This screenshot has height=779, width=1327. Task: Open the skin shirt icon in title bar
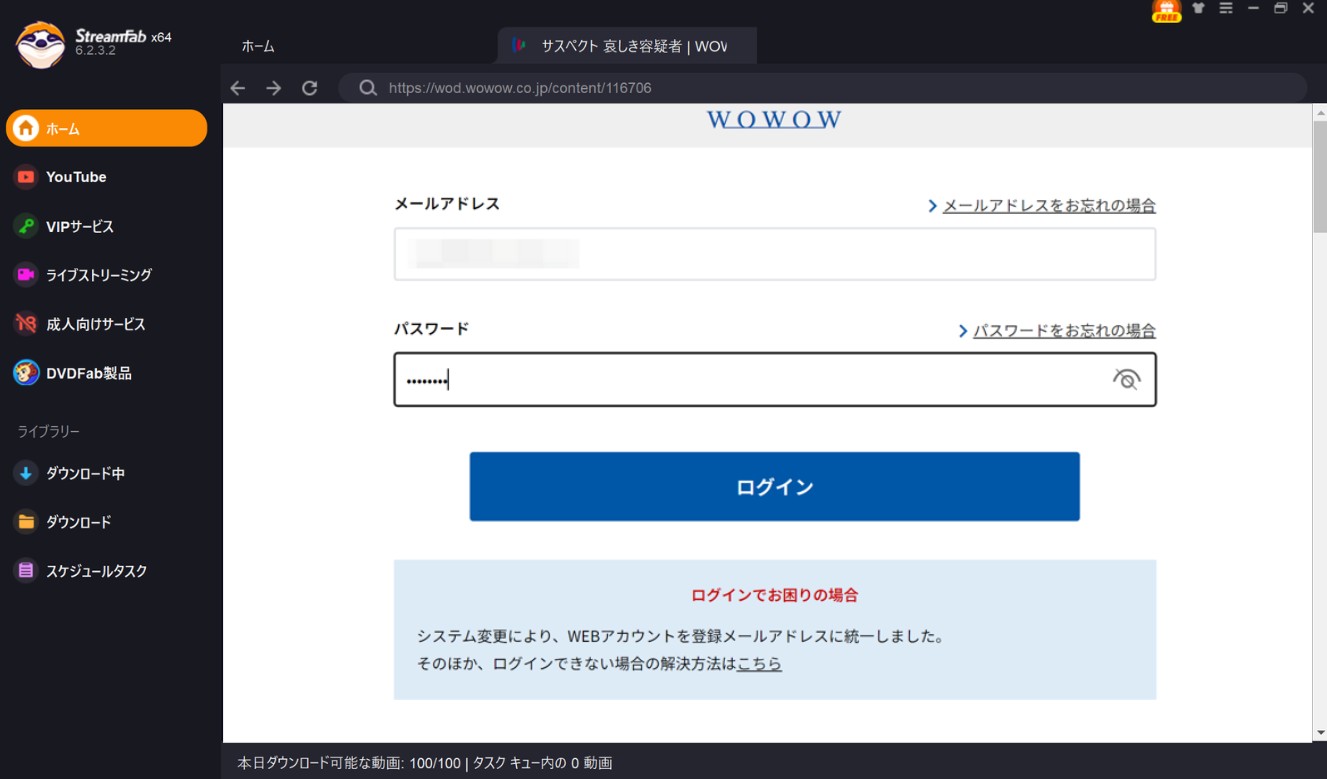1199,8
